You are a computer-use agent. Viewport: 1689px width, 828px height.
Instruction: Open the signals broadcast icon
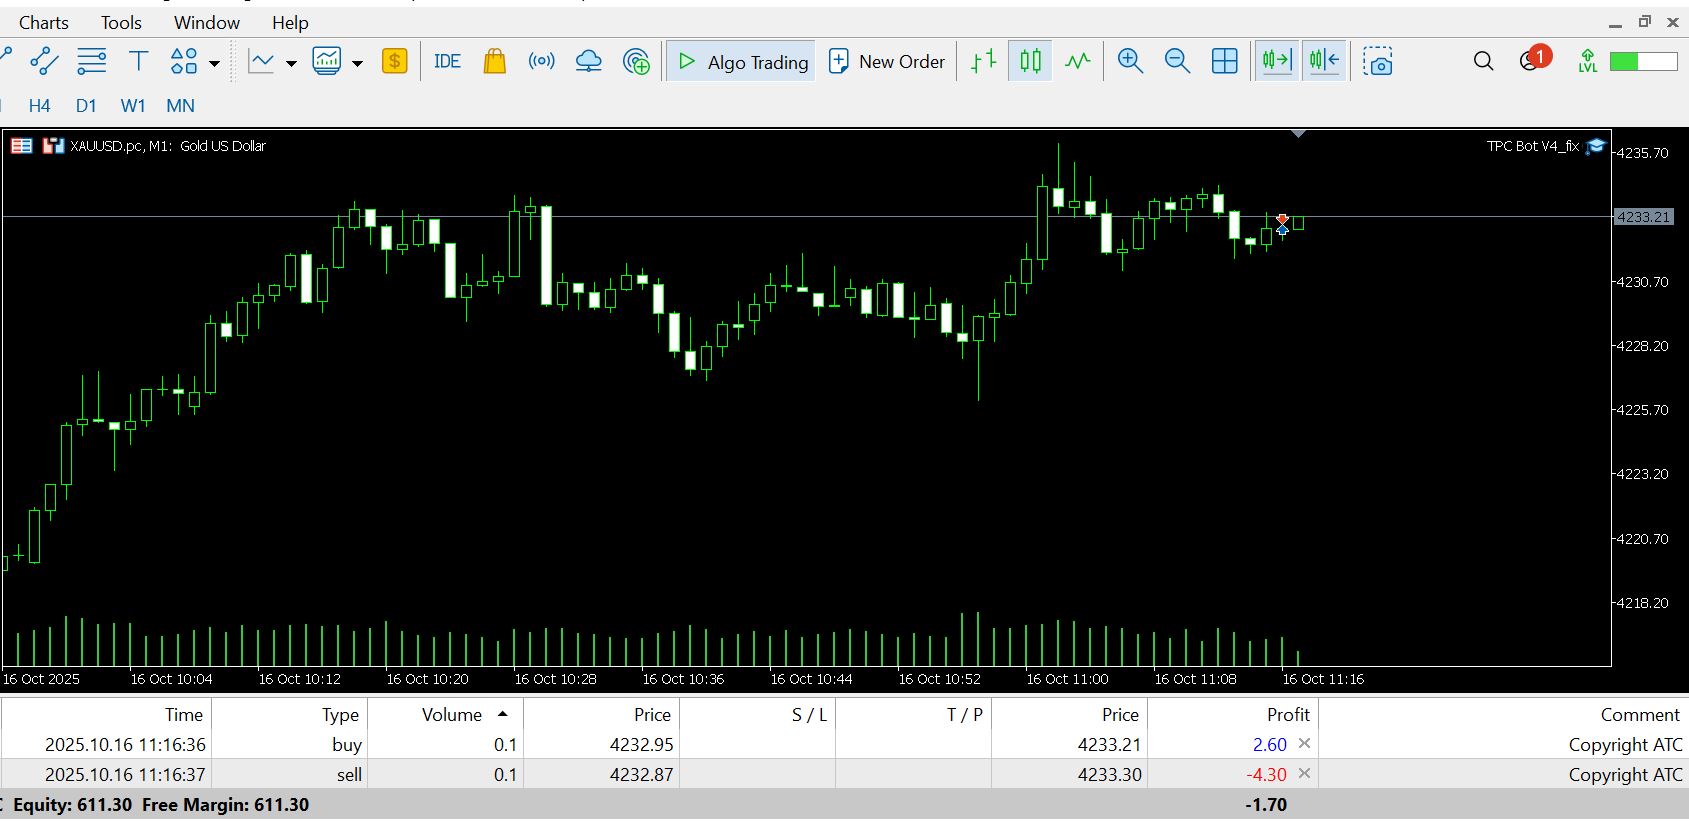click(541, 62)
